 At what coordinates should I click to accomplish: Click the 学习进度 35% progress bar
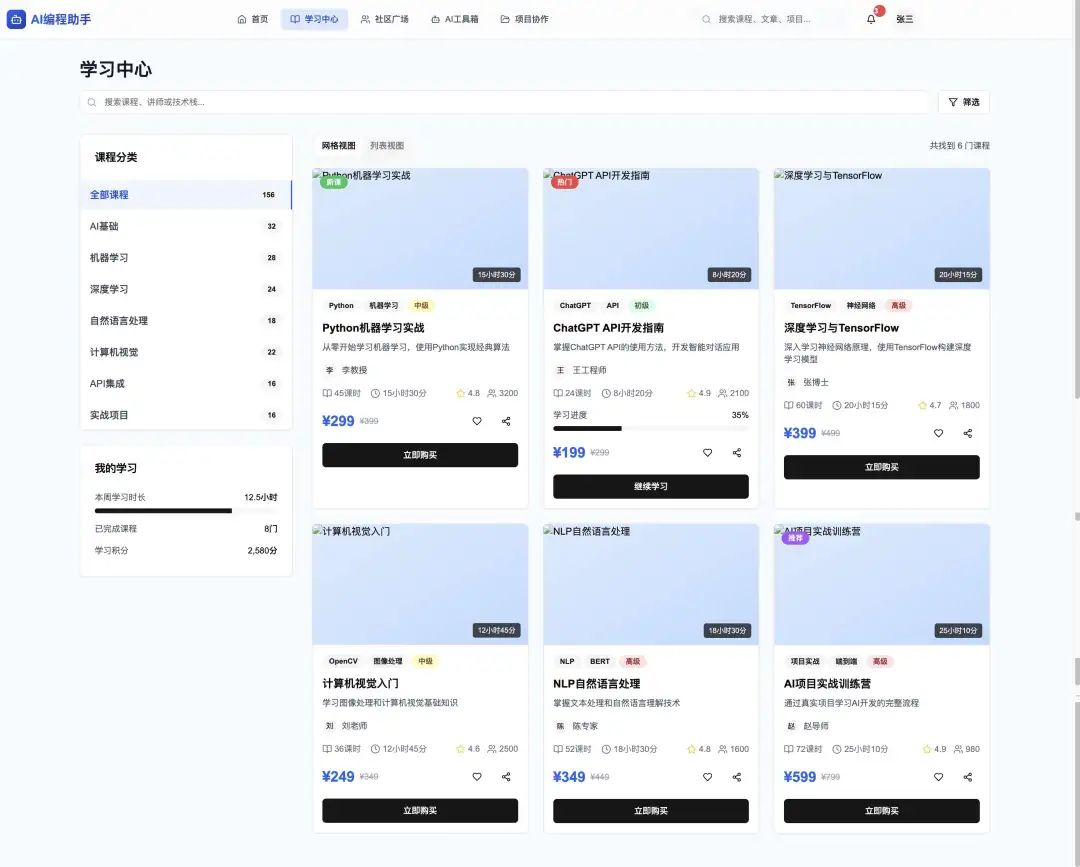(x=651, y=428)
